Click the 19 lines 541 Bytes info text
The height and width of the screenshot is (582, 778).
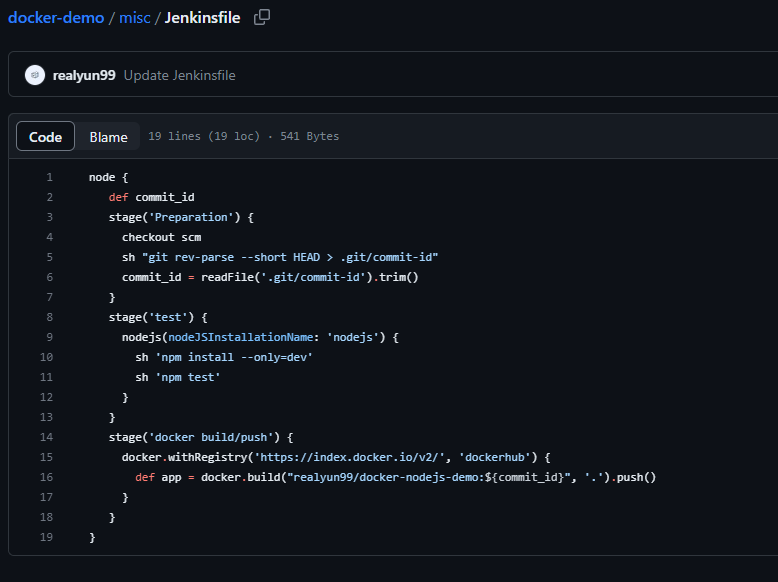point(244,136)
